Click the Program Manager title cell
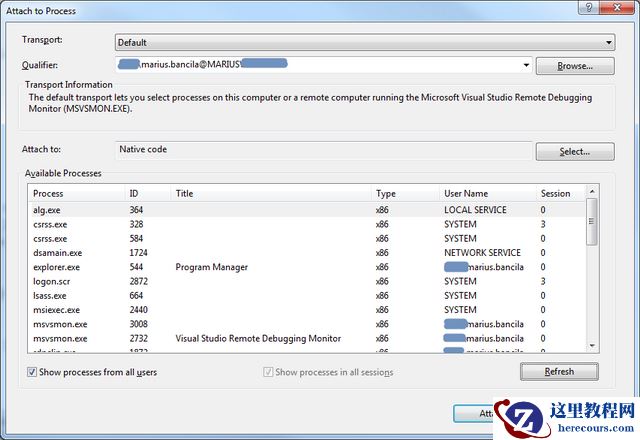 (211, 267)
